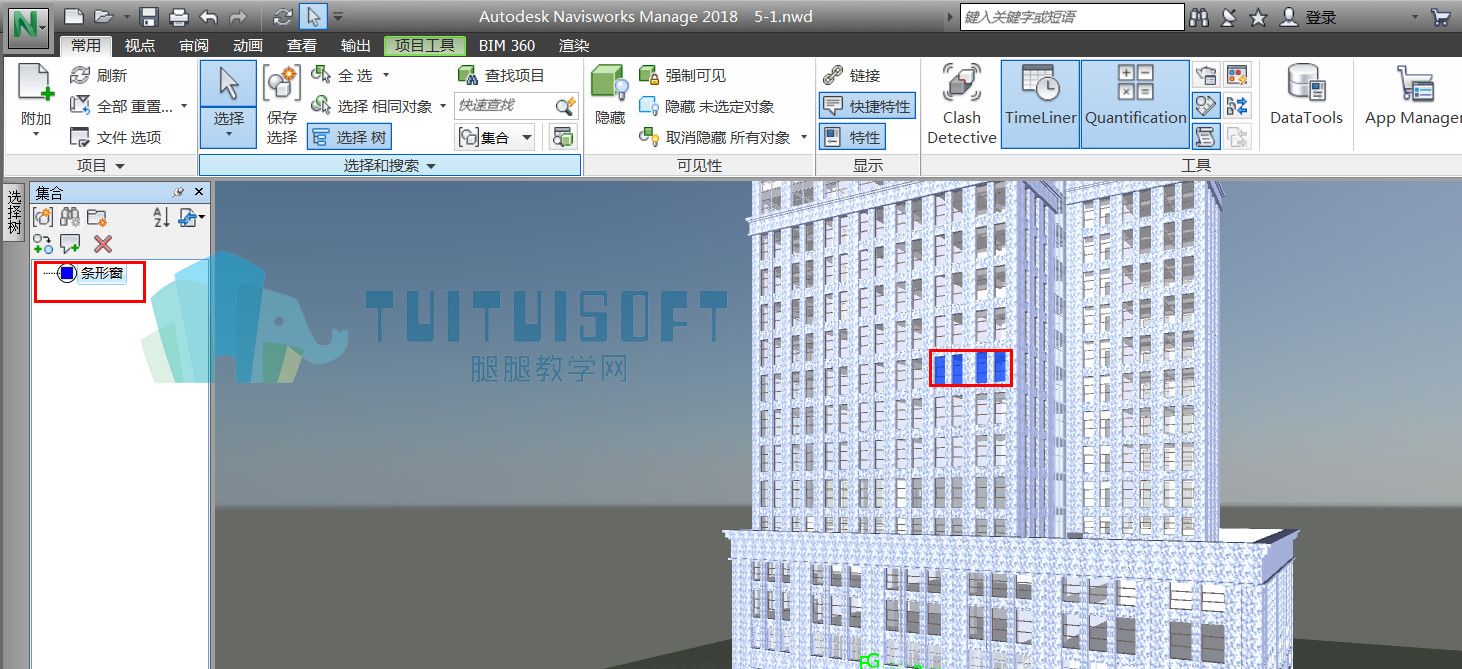Create a new folder in Sets panel
Screen dimensions: 1462x669
pyautogui.click(x=97, y=217)
